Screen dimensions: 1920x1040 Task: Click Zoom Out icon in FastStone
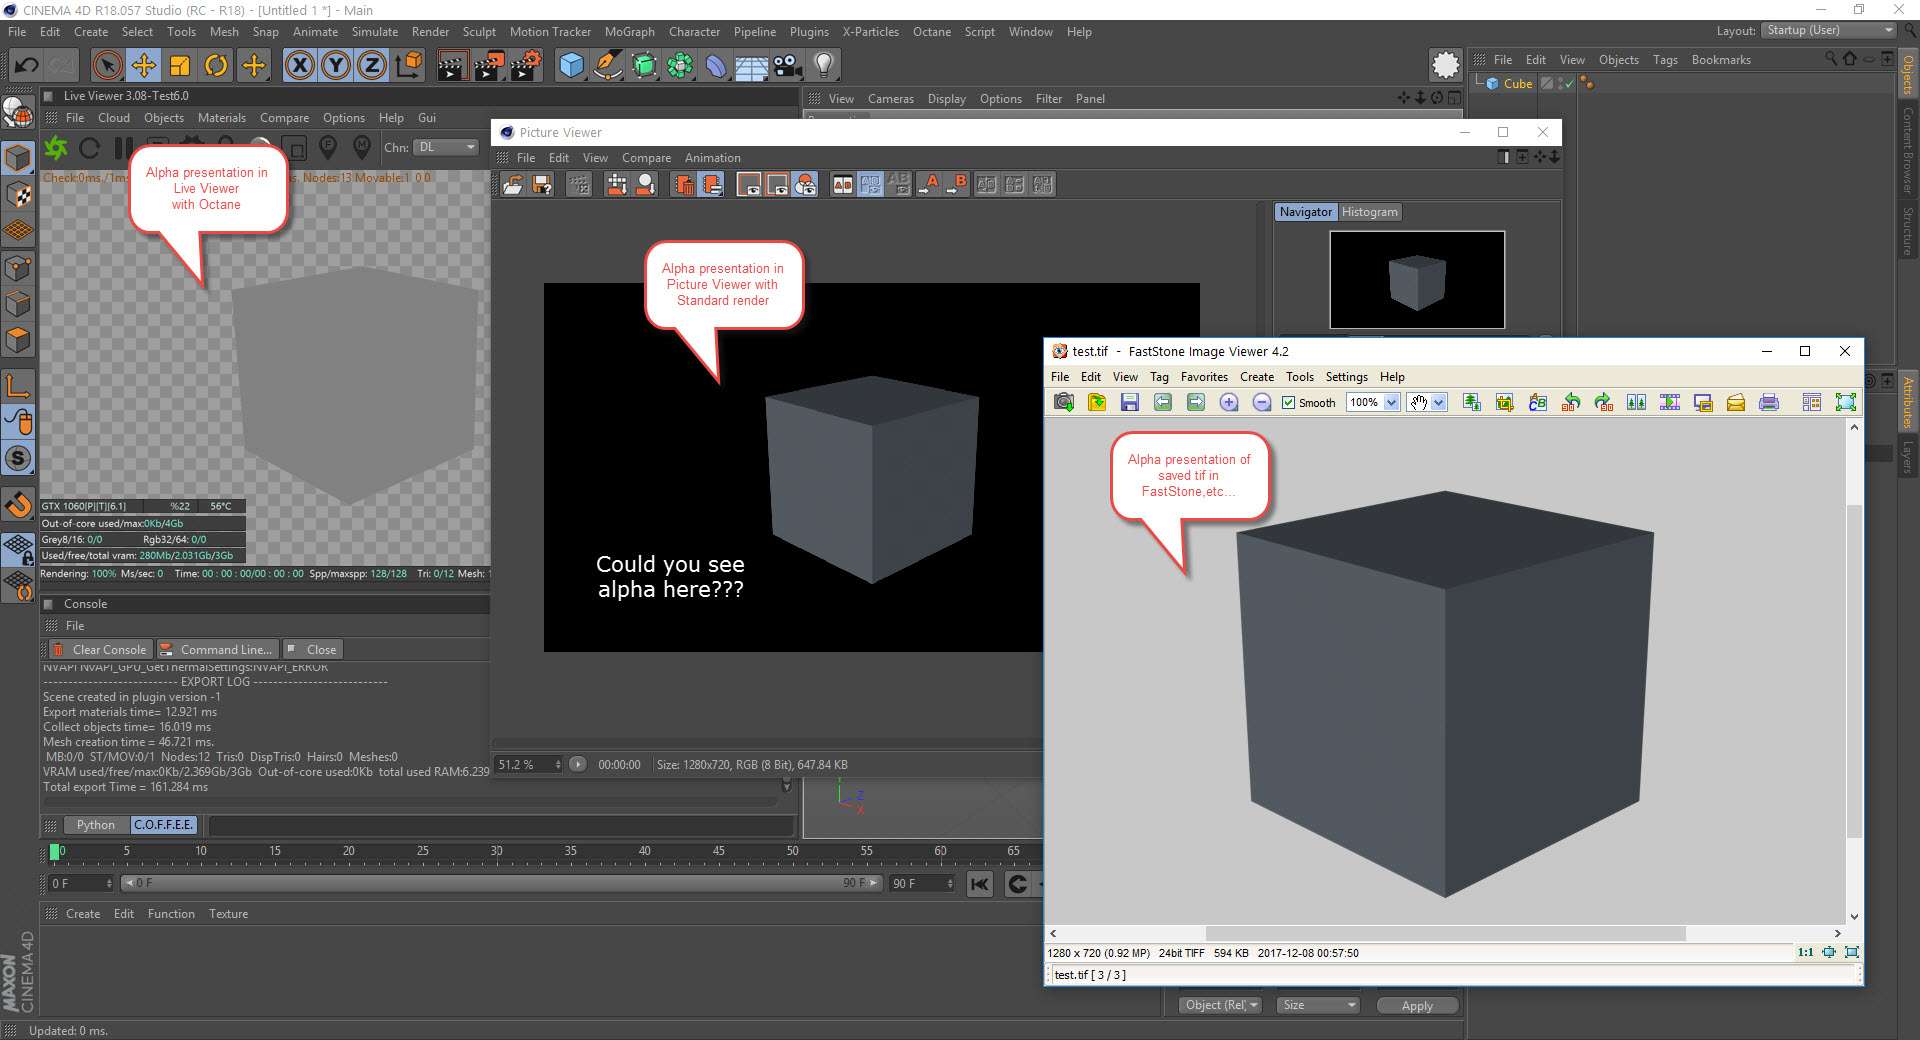(1262, 403)
